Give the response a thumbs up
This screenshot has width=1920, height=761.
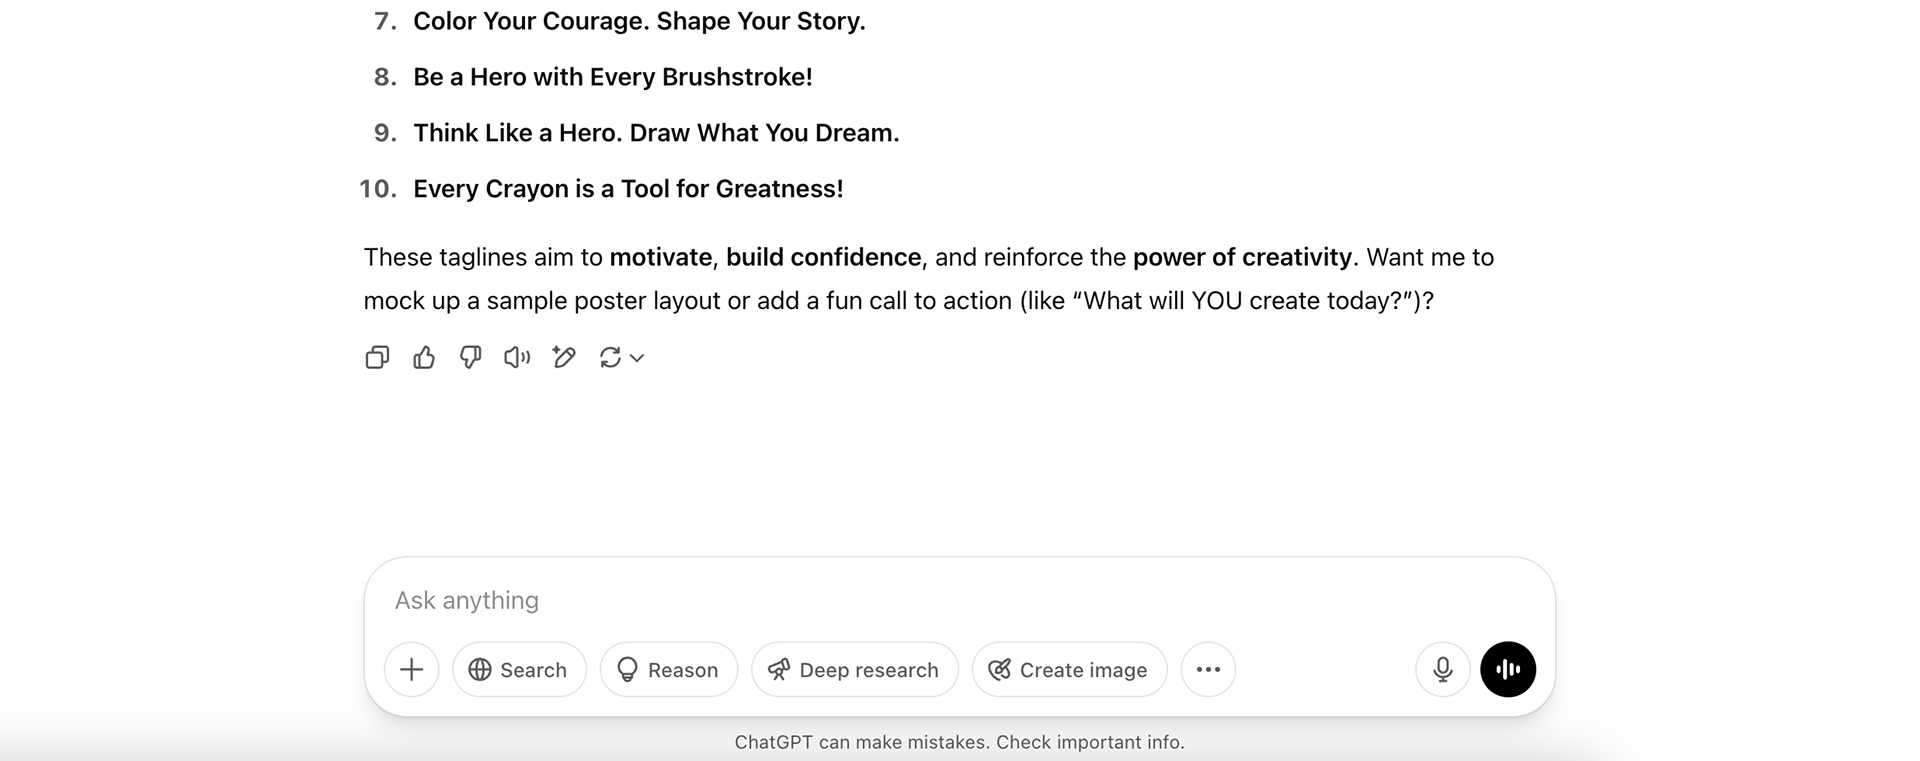pos(424,357)
